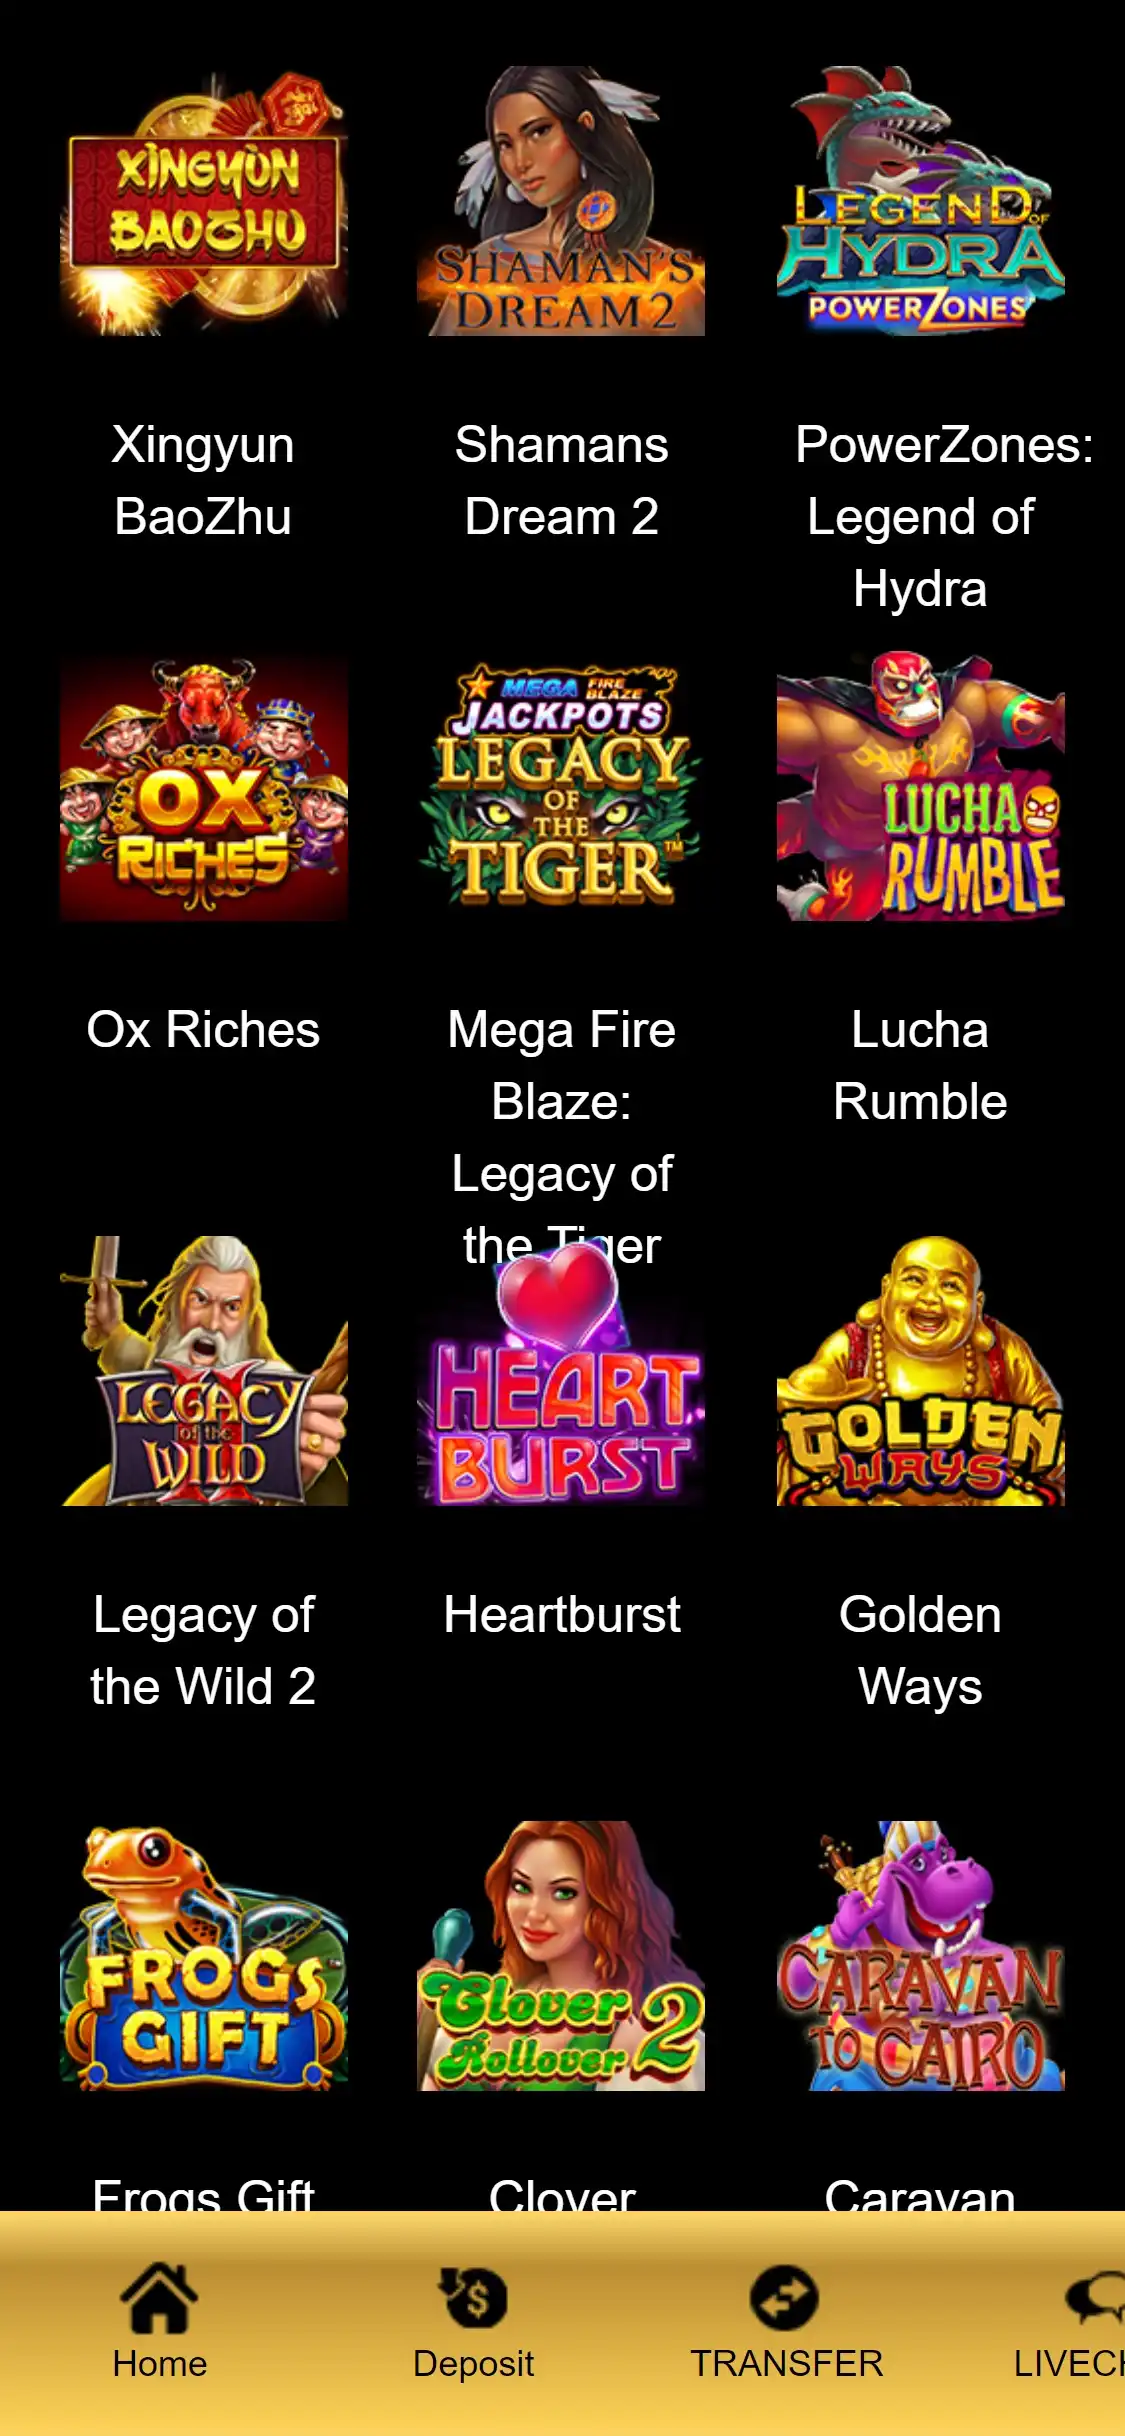Select Legacy of the Tiger jackpots image

(561, 786)
